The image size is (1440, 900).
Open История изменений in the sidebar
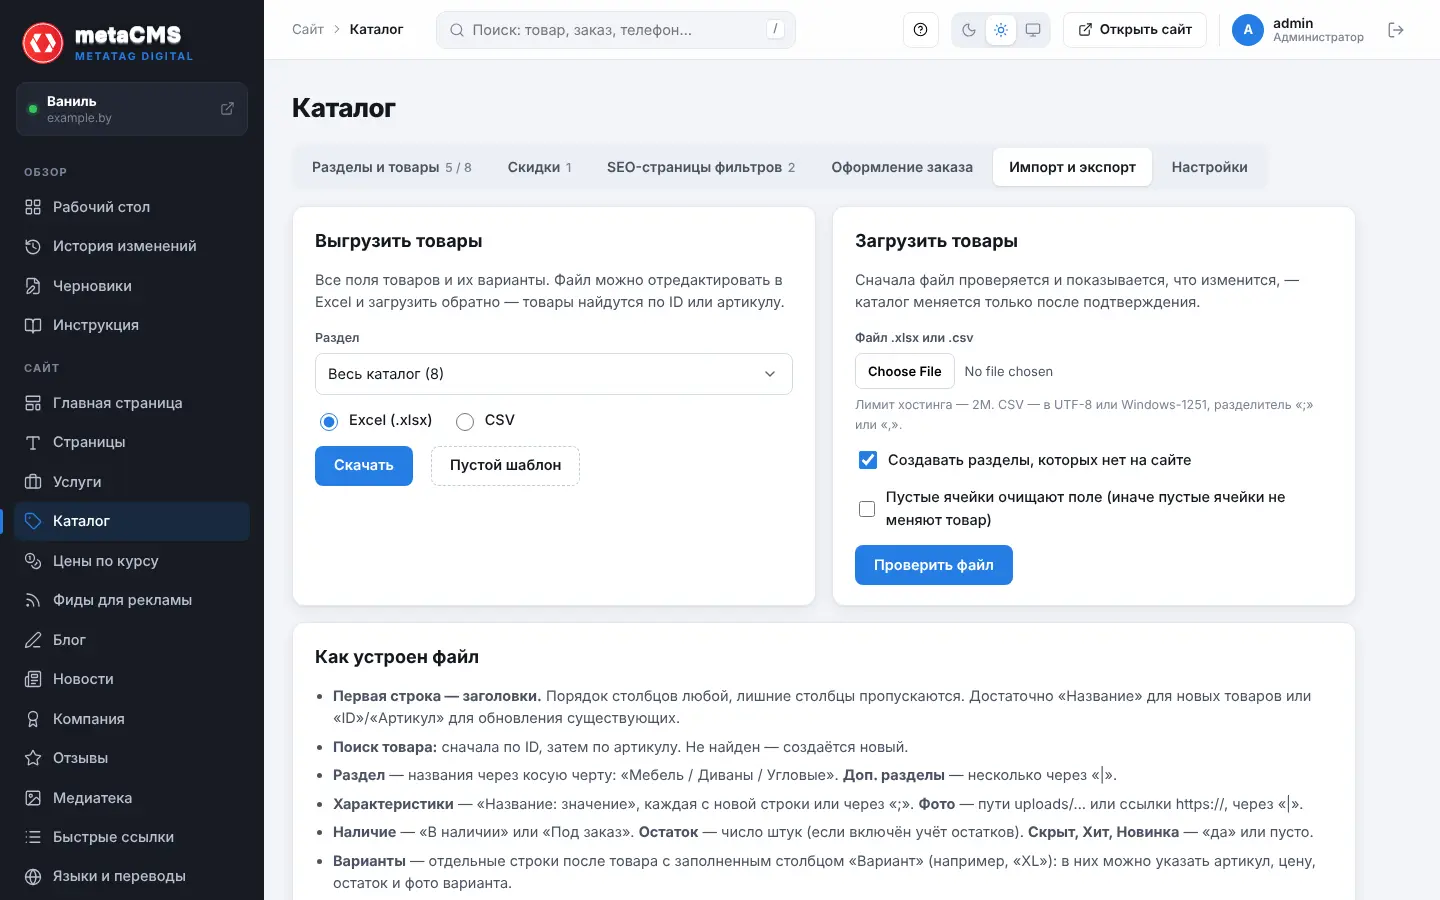point(132,246)
